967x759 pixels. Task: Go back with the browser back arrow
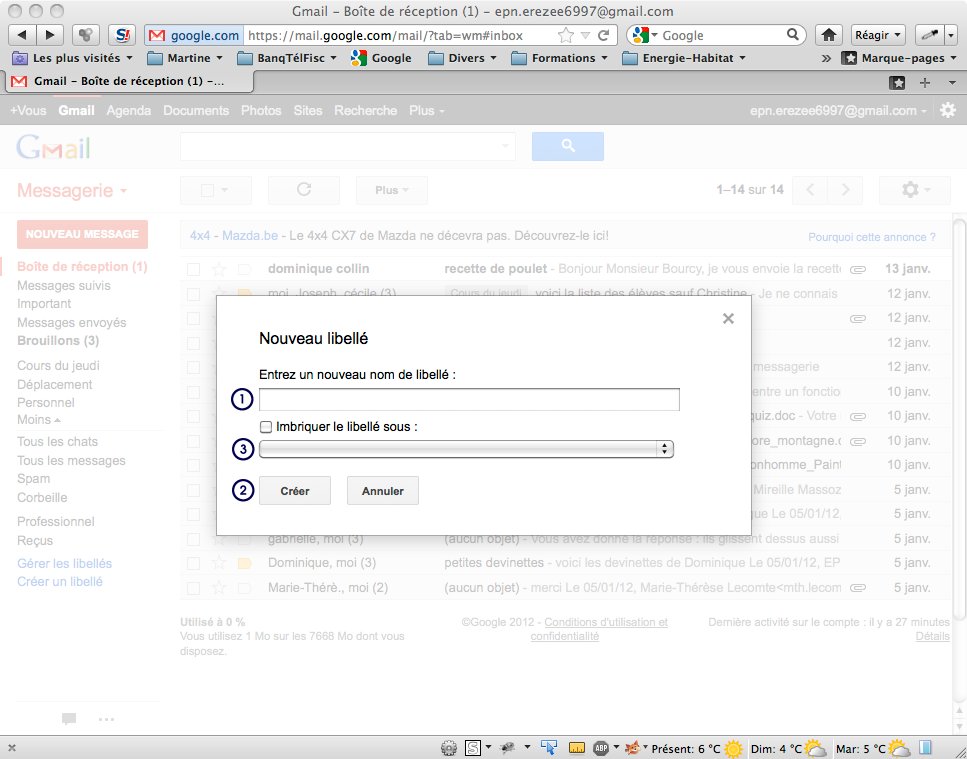(x=22, y=35)
